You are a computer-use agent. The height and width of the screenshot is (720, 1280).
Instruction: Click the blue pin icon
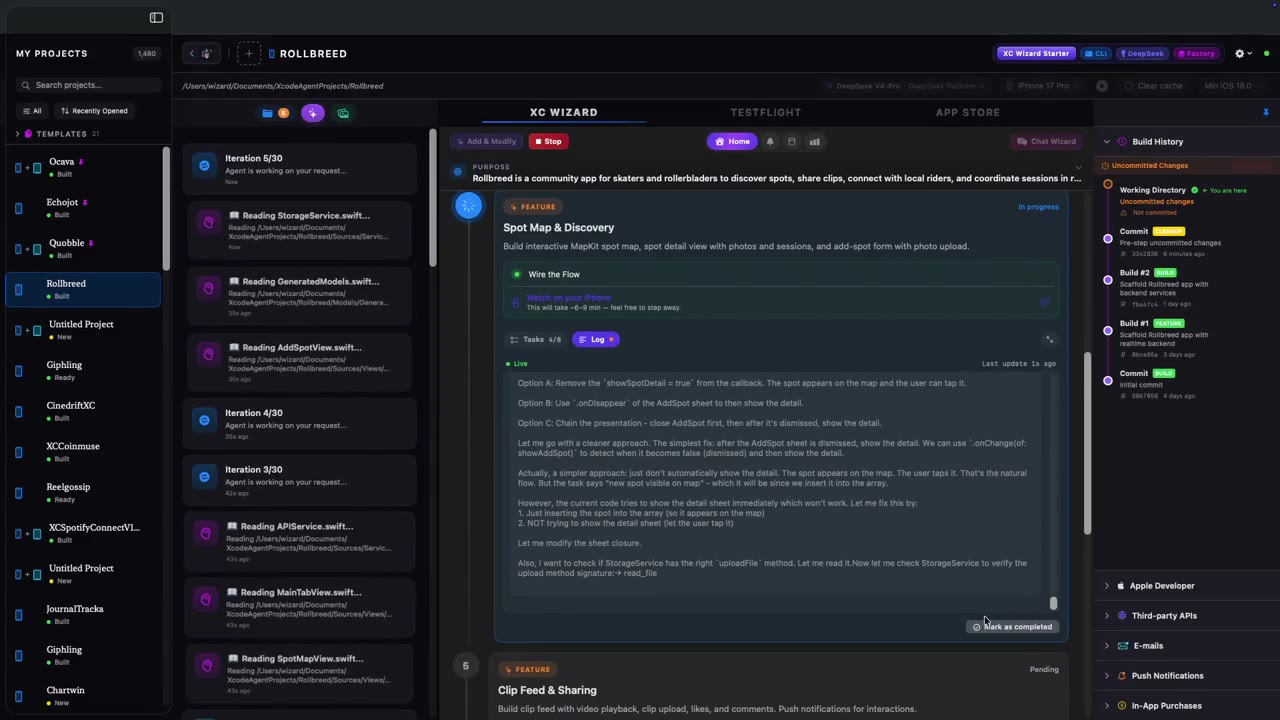pos(1266,112)
